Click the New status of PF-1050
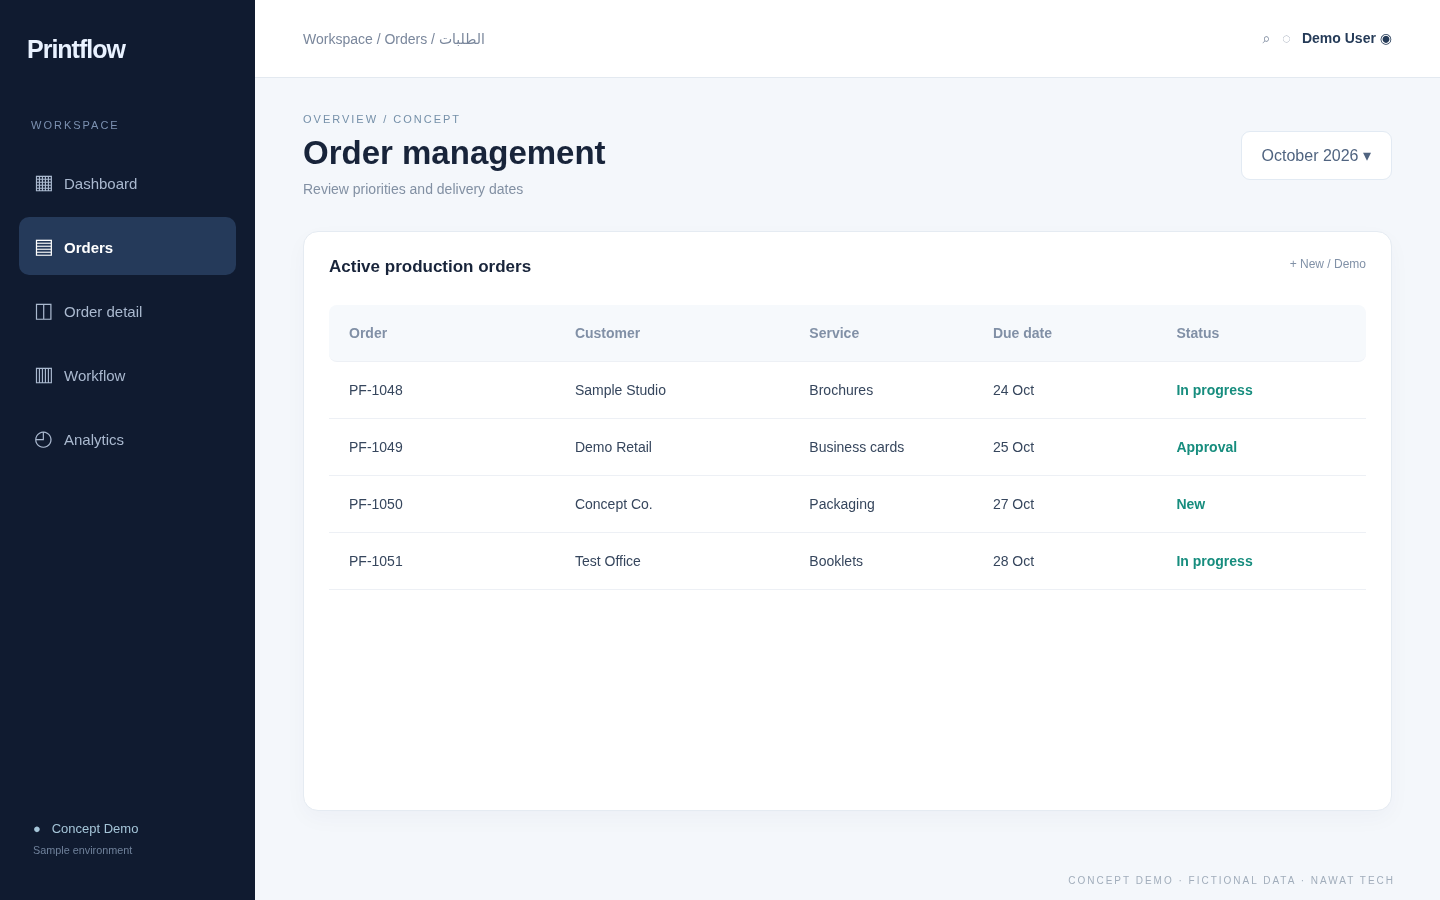 tap(1191, 504)
